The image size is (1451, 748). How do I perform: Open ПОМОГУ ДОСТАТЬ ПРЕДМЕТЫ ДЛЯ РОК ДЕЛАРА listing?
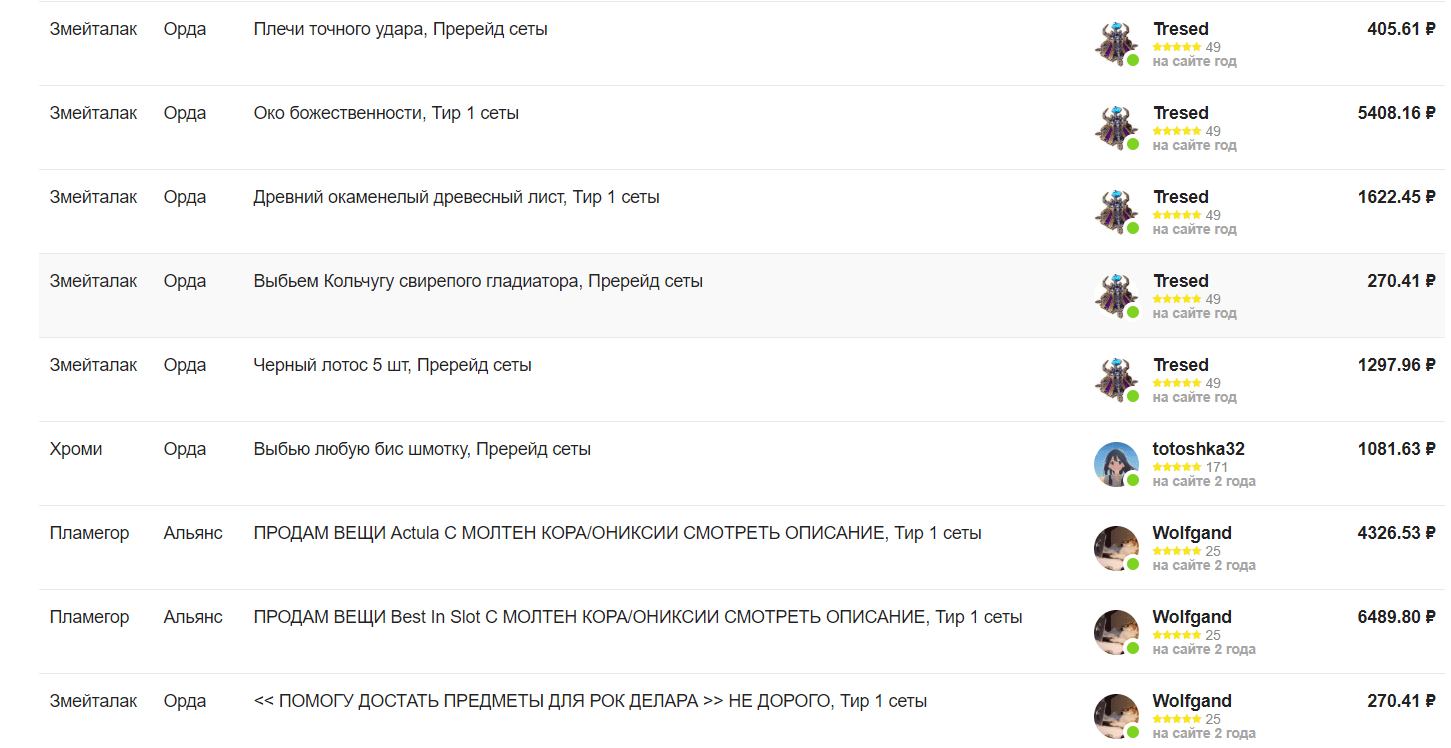590,701
